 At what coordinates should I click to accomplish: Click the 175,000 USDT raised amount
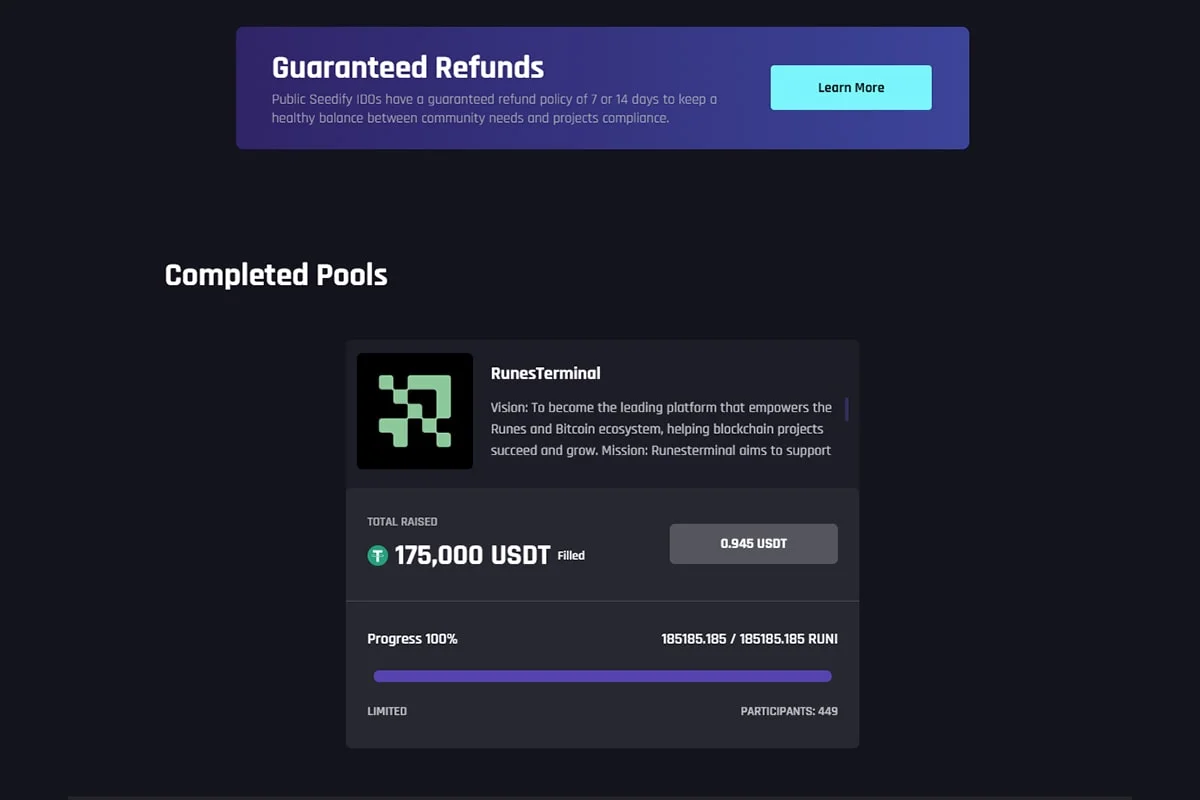[x=472, y=555]
